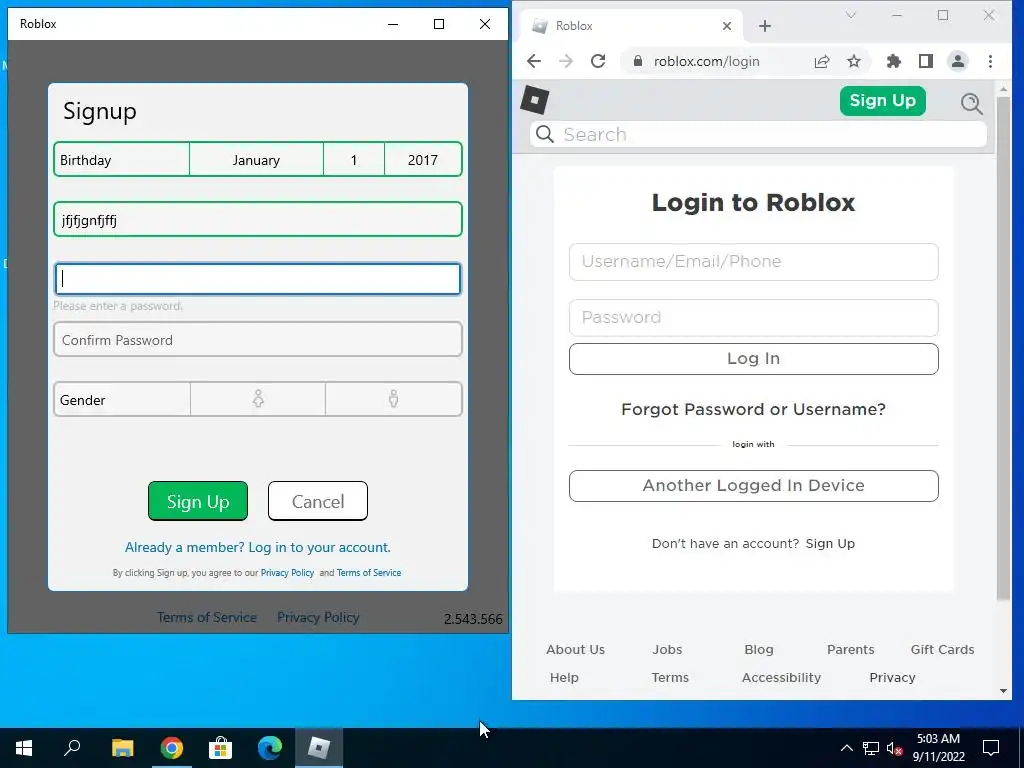This screenshot has height=768, width=1024.
Task: Click the Log In button
Action: click(754, 359)
